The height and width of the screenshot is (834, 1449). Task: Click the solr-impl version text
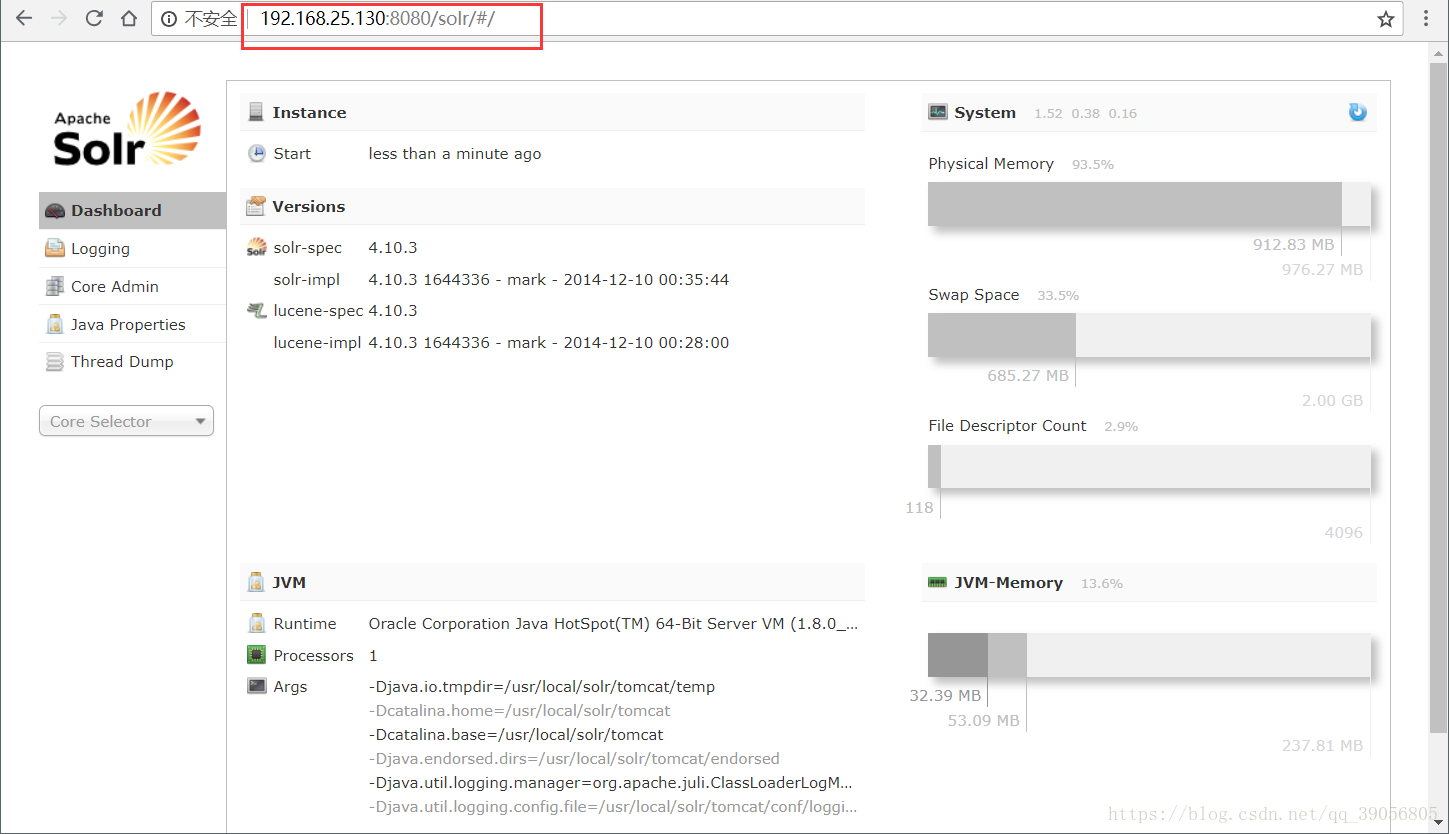tap(549, 279)
